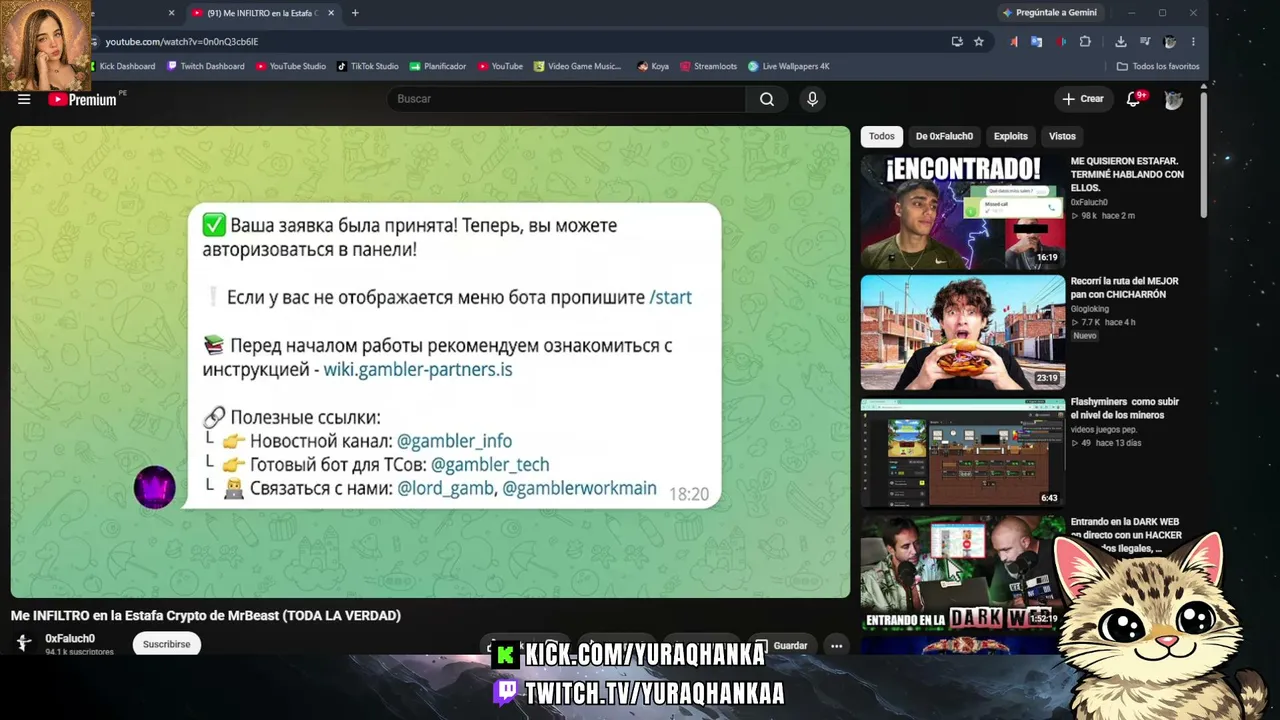The height and width of the screenshot is (720, 1280).
Task: Open the YouTube account avatar menu
Action: [1173, 99]
